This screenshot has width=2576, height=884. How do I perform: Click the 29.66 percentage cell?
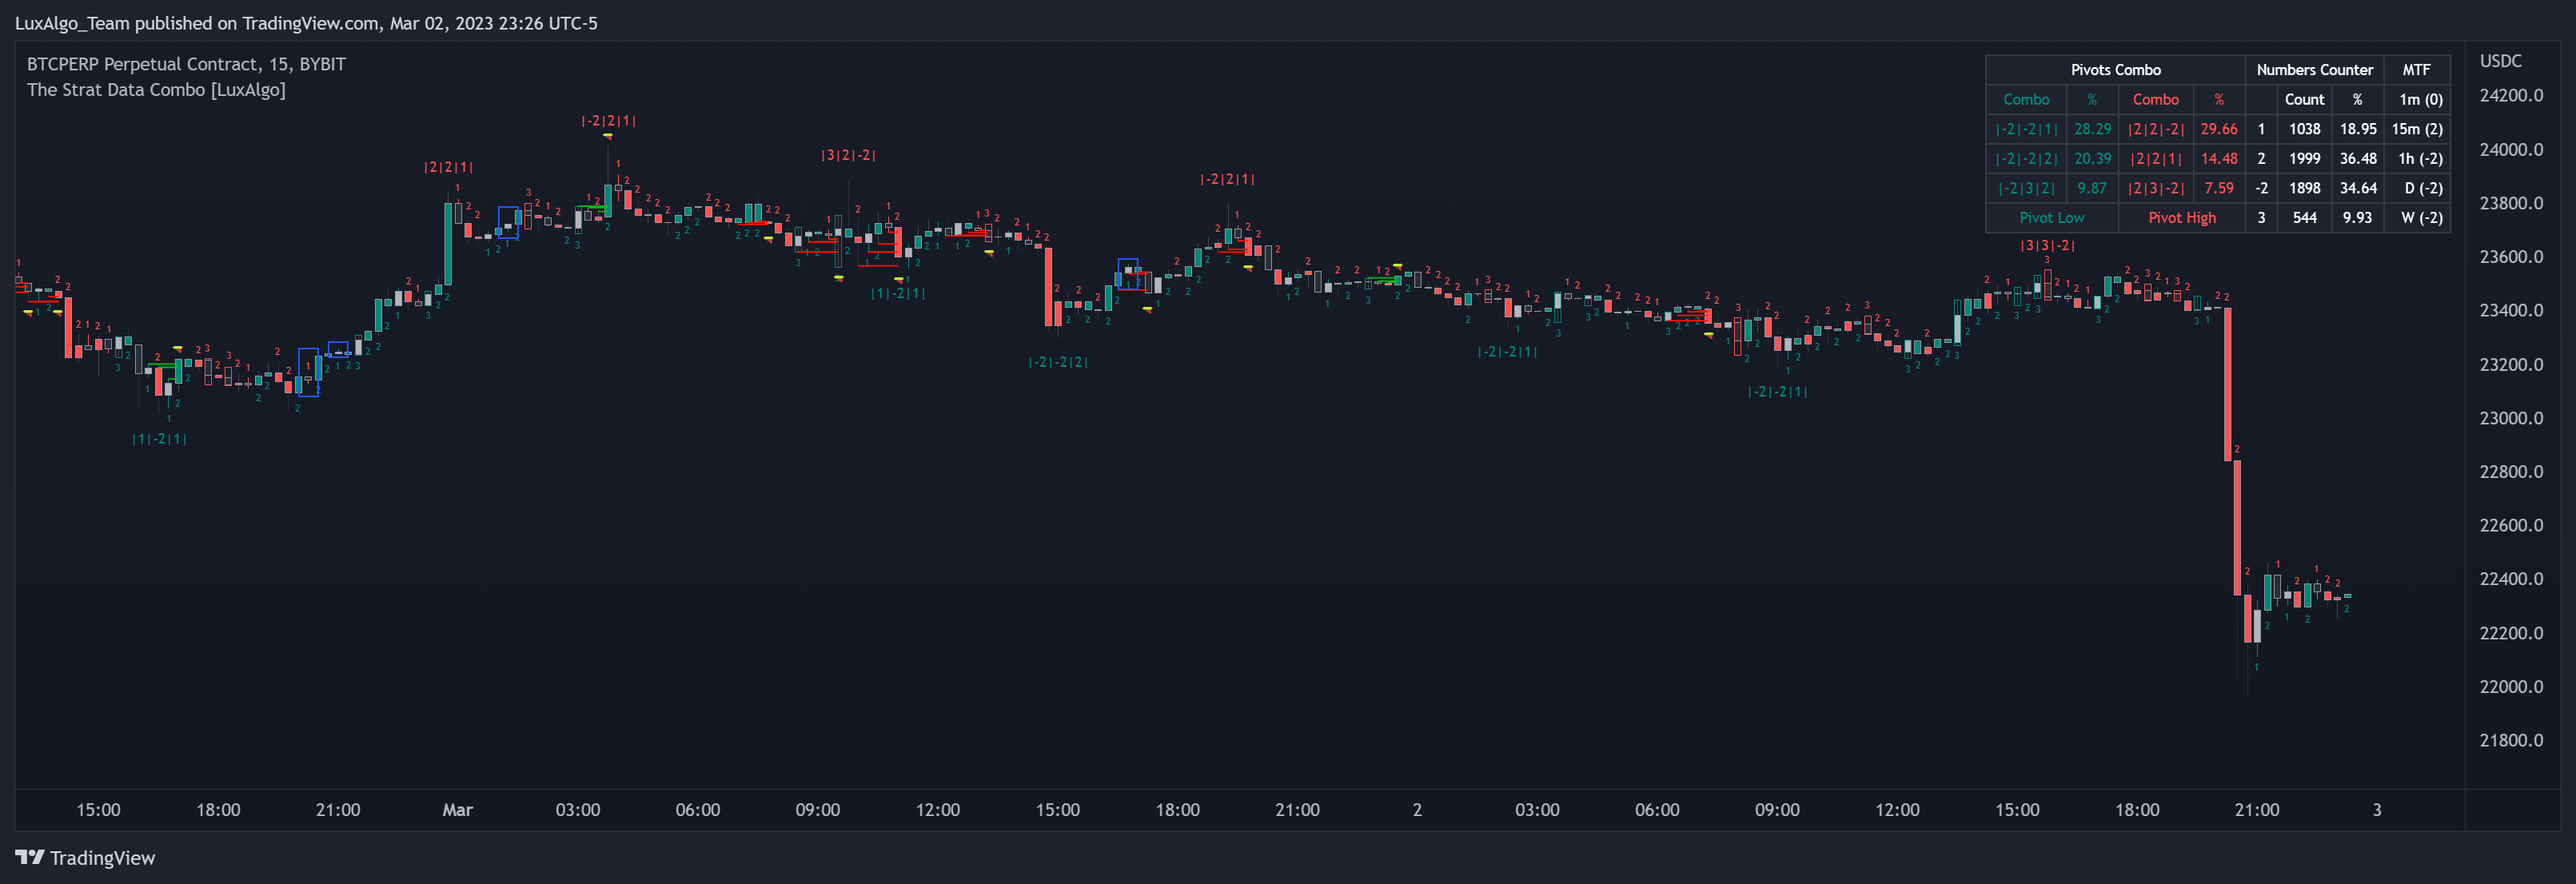(x=2219, y=129)
